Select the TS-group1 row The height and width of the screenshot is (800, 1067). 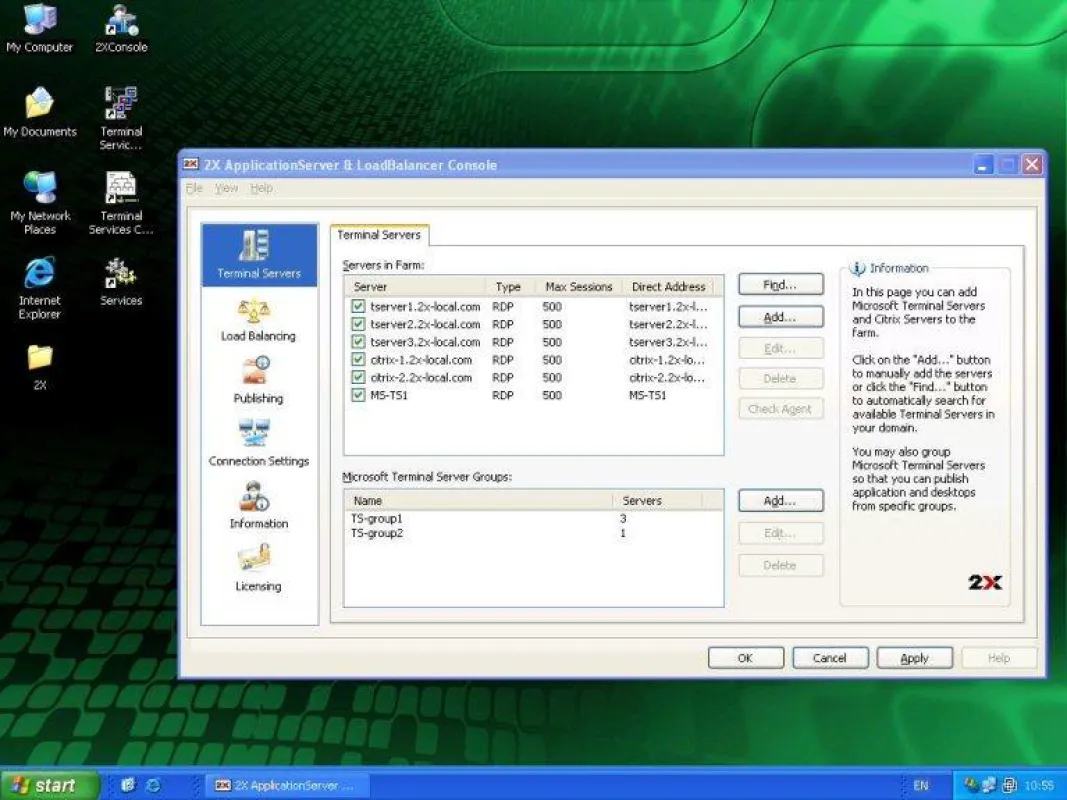pyautogui.click(x=534, y=518)
